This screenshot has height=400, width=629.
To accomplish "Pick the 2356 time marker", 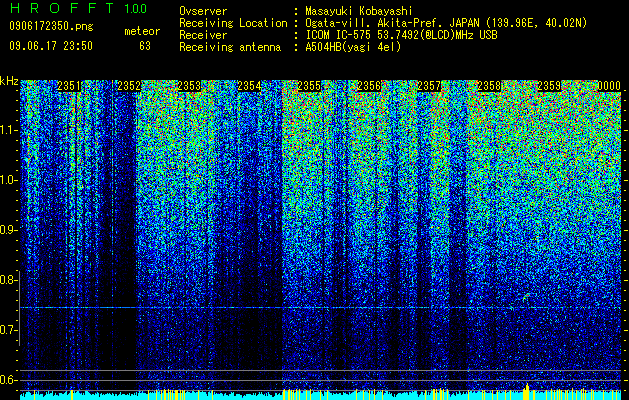I will pos(369,86).
